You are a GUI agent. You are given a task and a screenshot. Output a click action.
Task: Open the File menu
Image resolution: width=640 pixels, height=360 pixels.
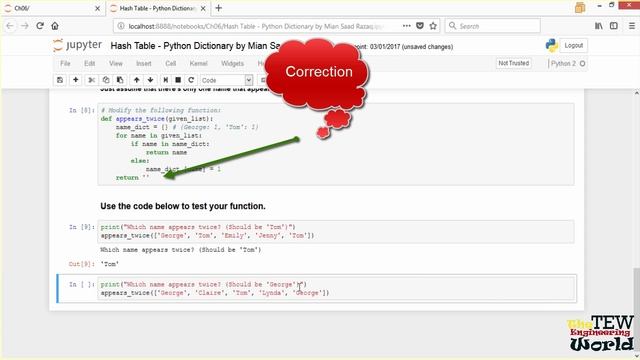[x=65, y=64]
